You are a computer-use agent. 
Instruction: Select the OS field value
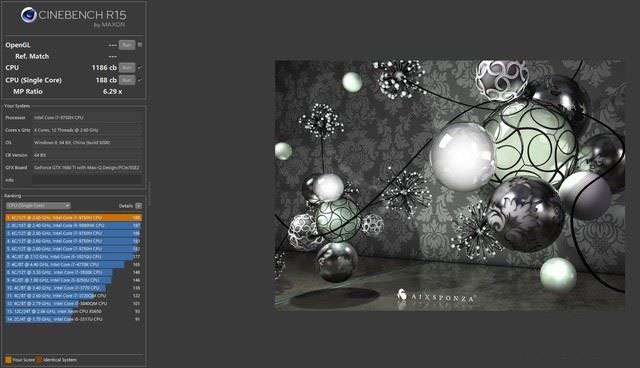87,143
